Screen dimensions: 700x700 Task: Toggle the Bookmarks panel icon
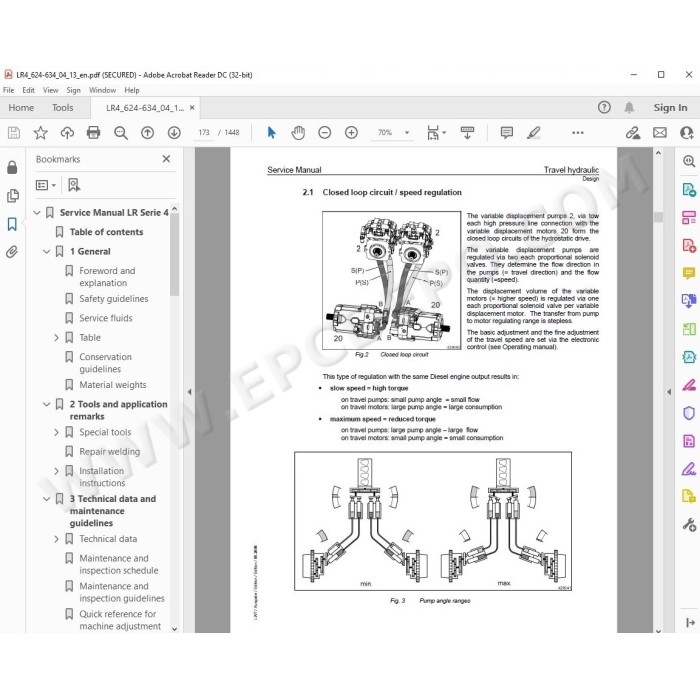[12, 224]
